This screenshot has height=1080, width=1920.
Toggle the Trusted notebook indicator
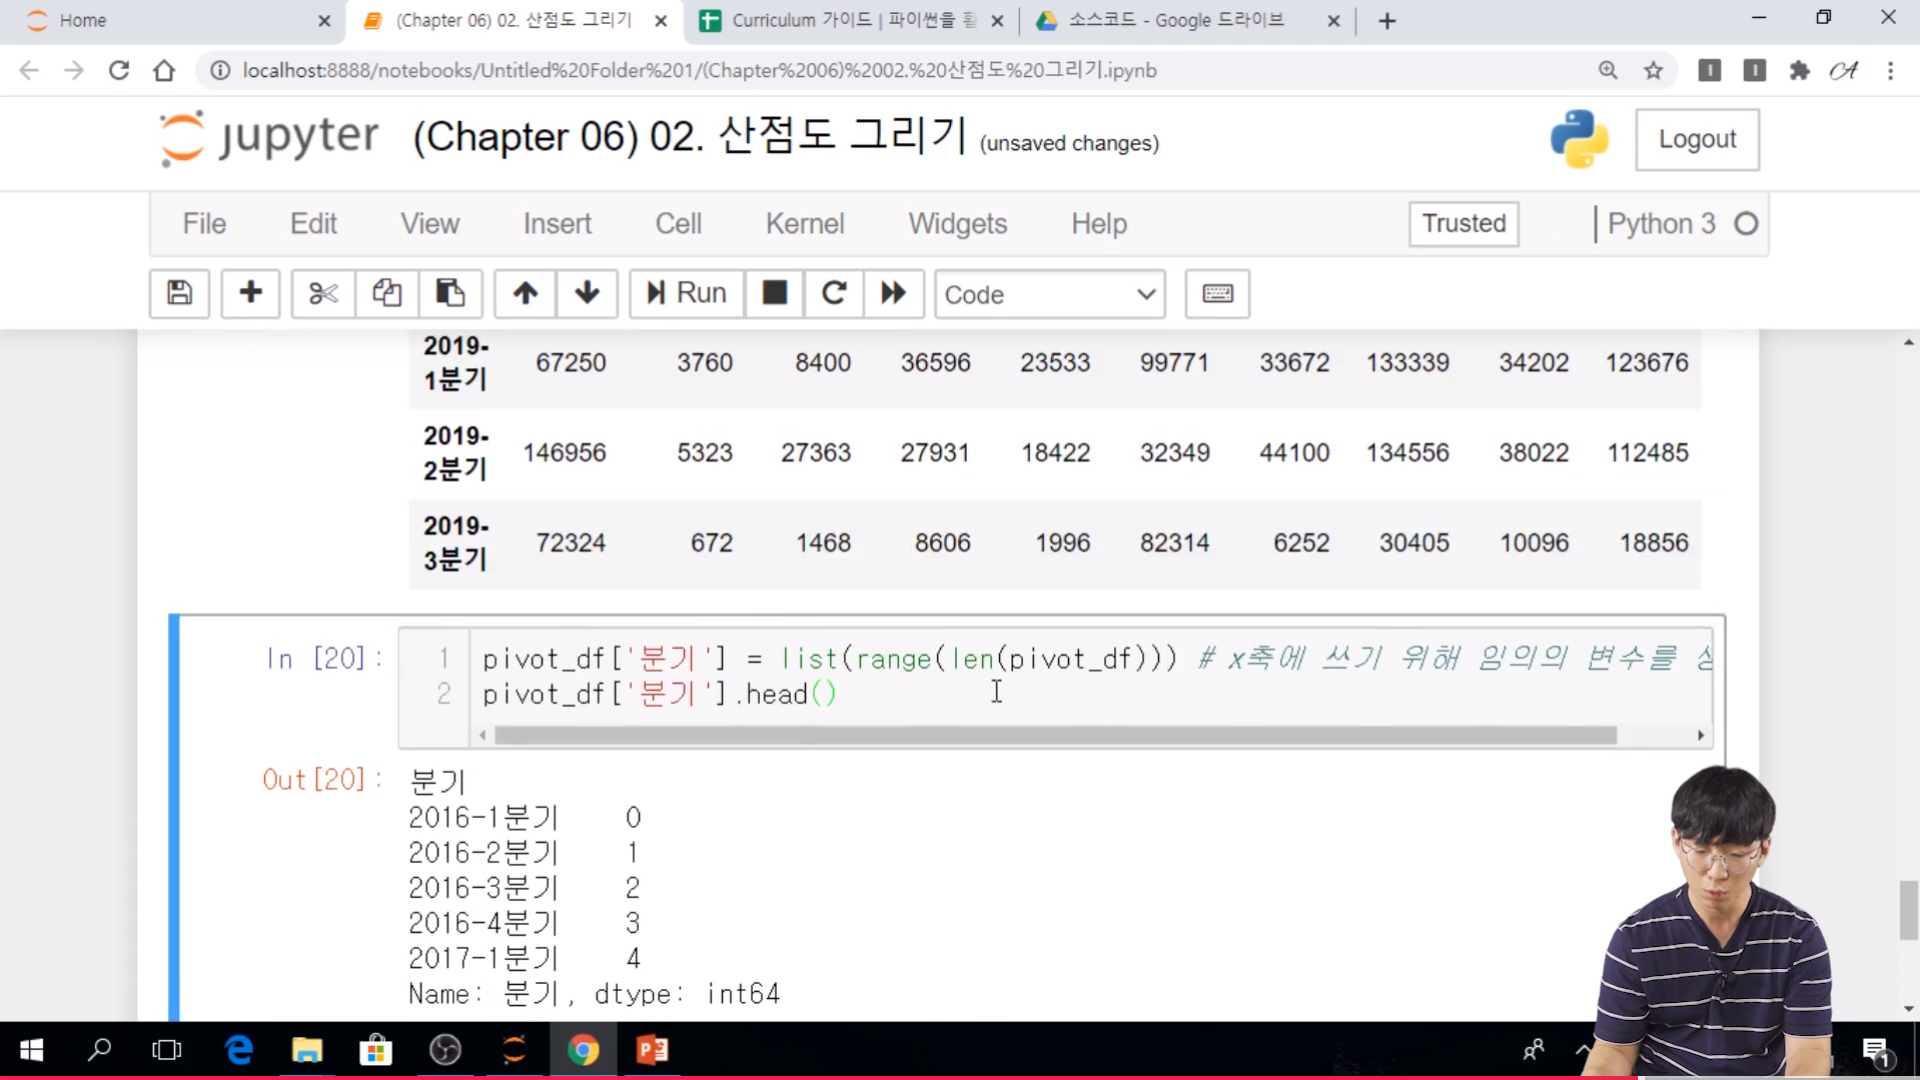point(1463,223)
